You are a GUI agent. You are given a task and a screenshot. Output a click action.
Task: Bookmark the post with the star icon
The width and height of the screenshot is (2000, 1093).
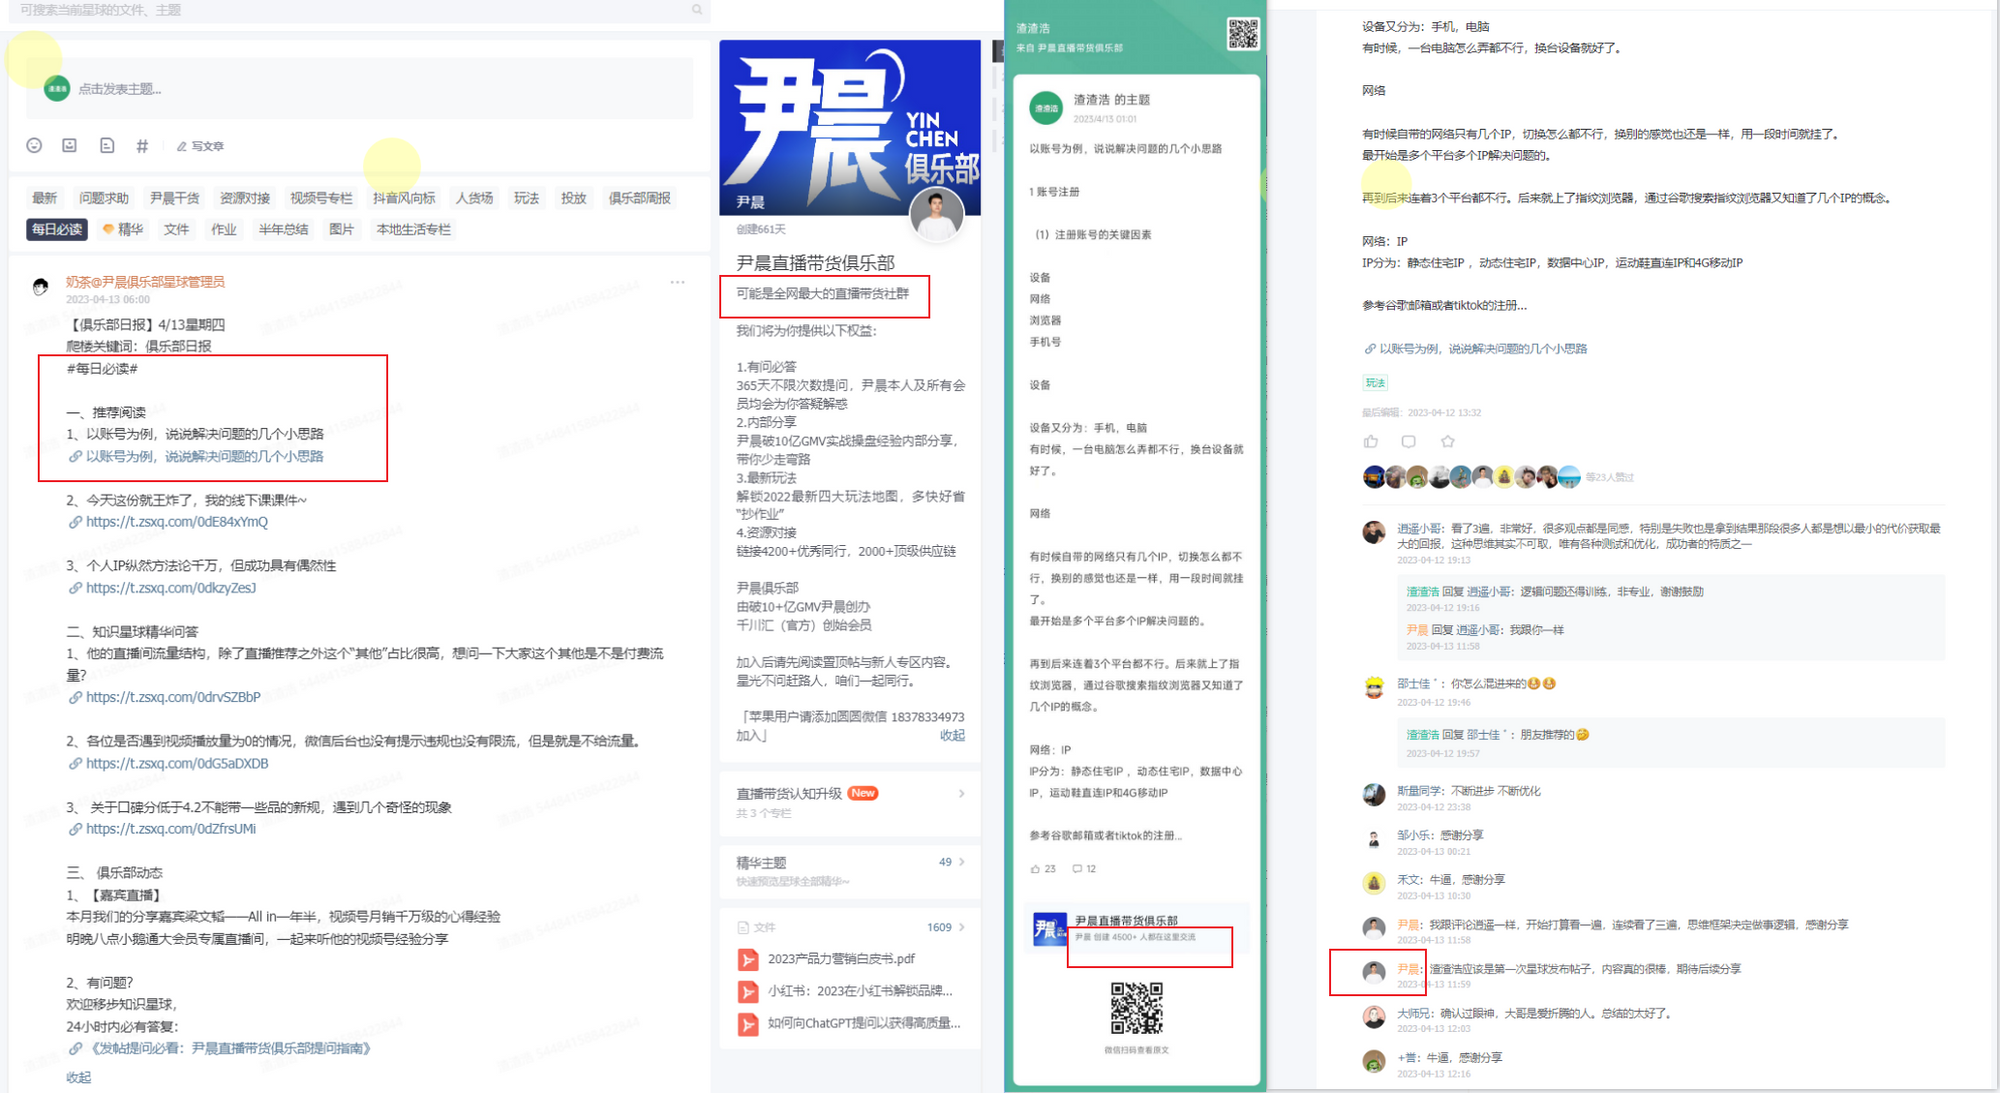coord(1447,441)
